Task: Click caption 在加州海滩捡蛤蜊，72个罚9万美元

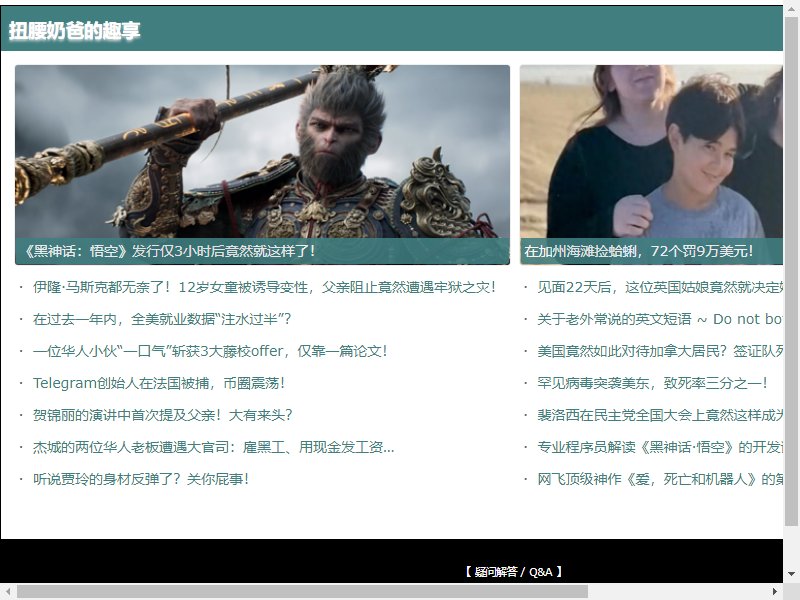Action: click(638, 251)
